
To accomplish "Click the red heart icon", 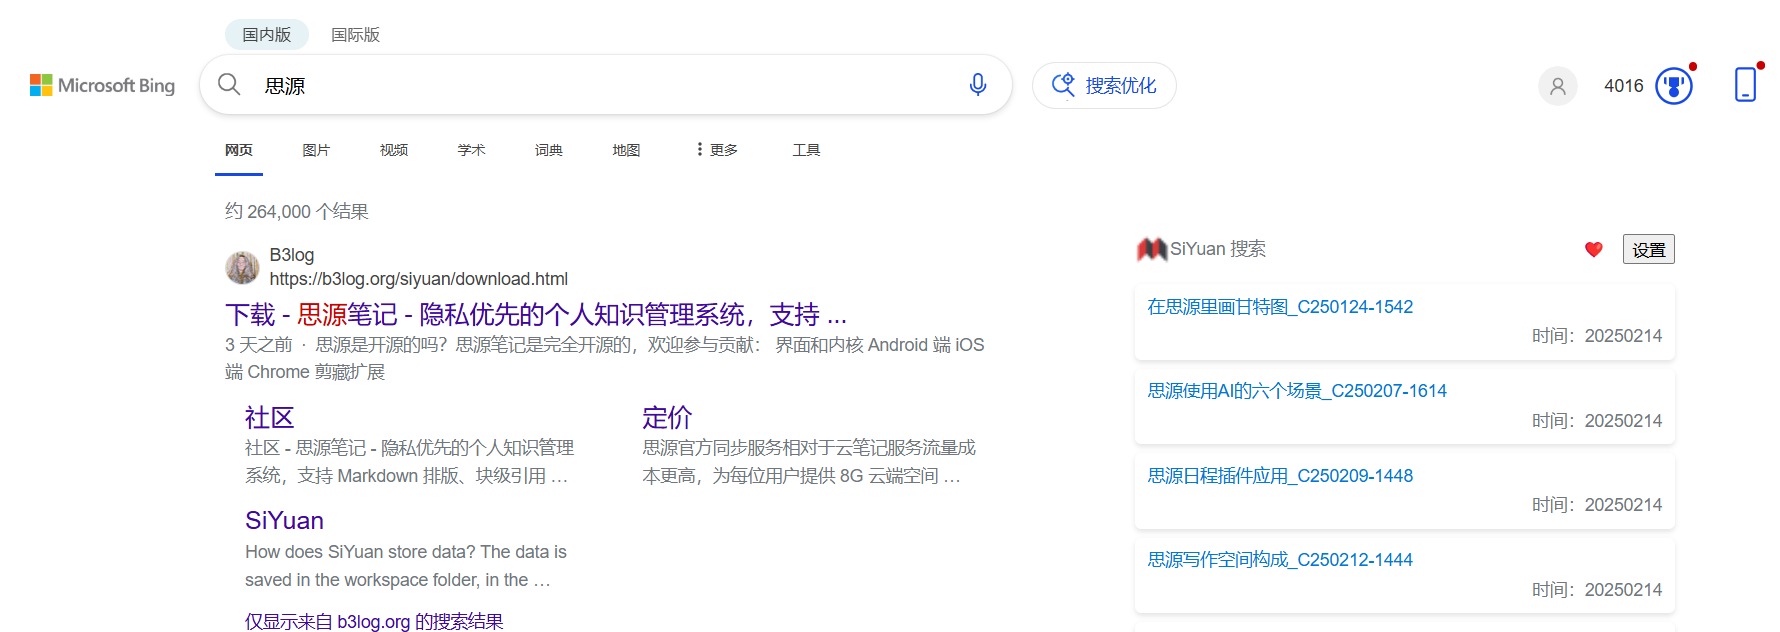I will pos(1594,249).
